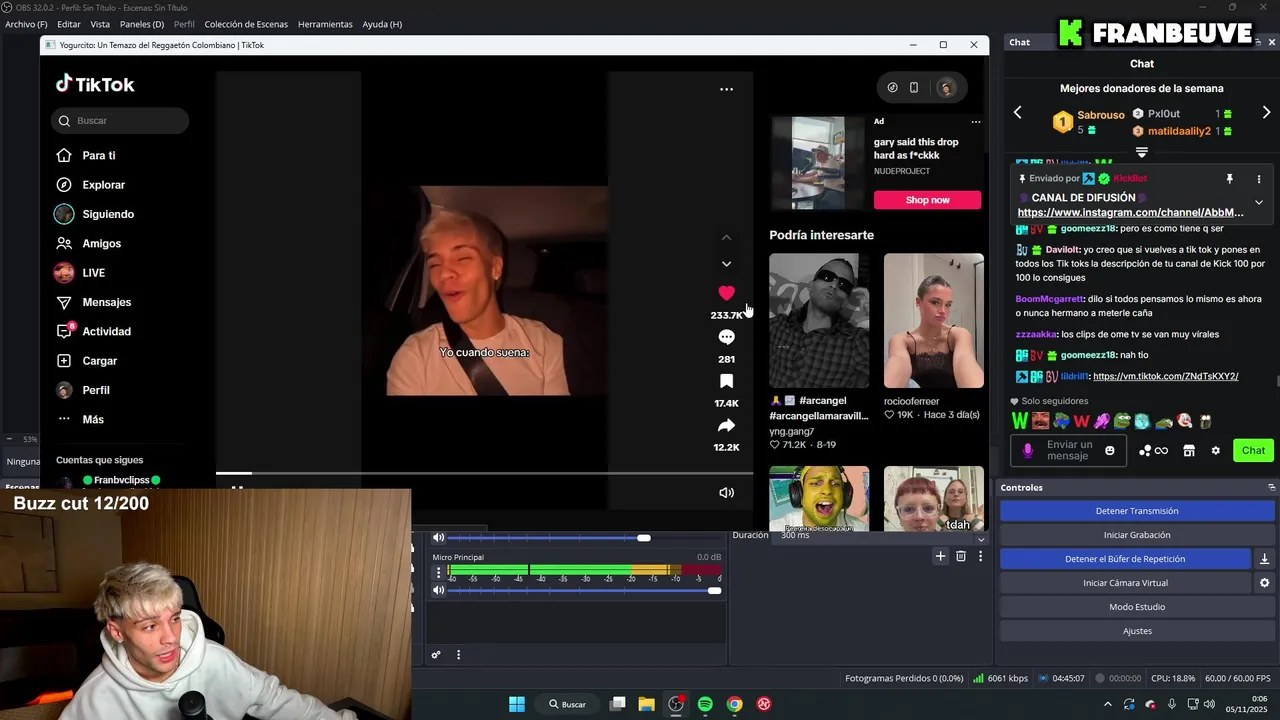
Task: Click the Enviar un mensaje chat input
Action: (1069, 451)
